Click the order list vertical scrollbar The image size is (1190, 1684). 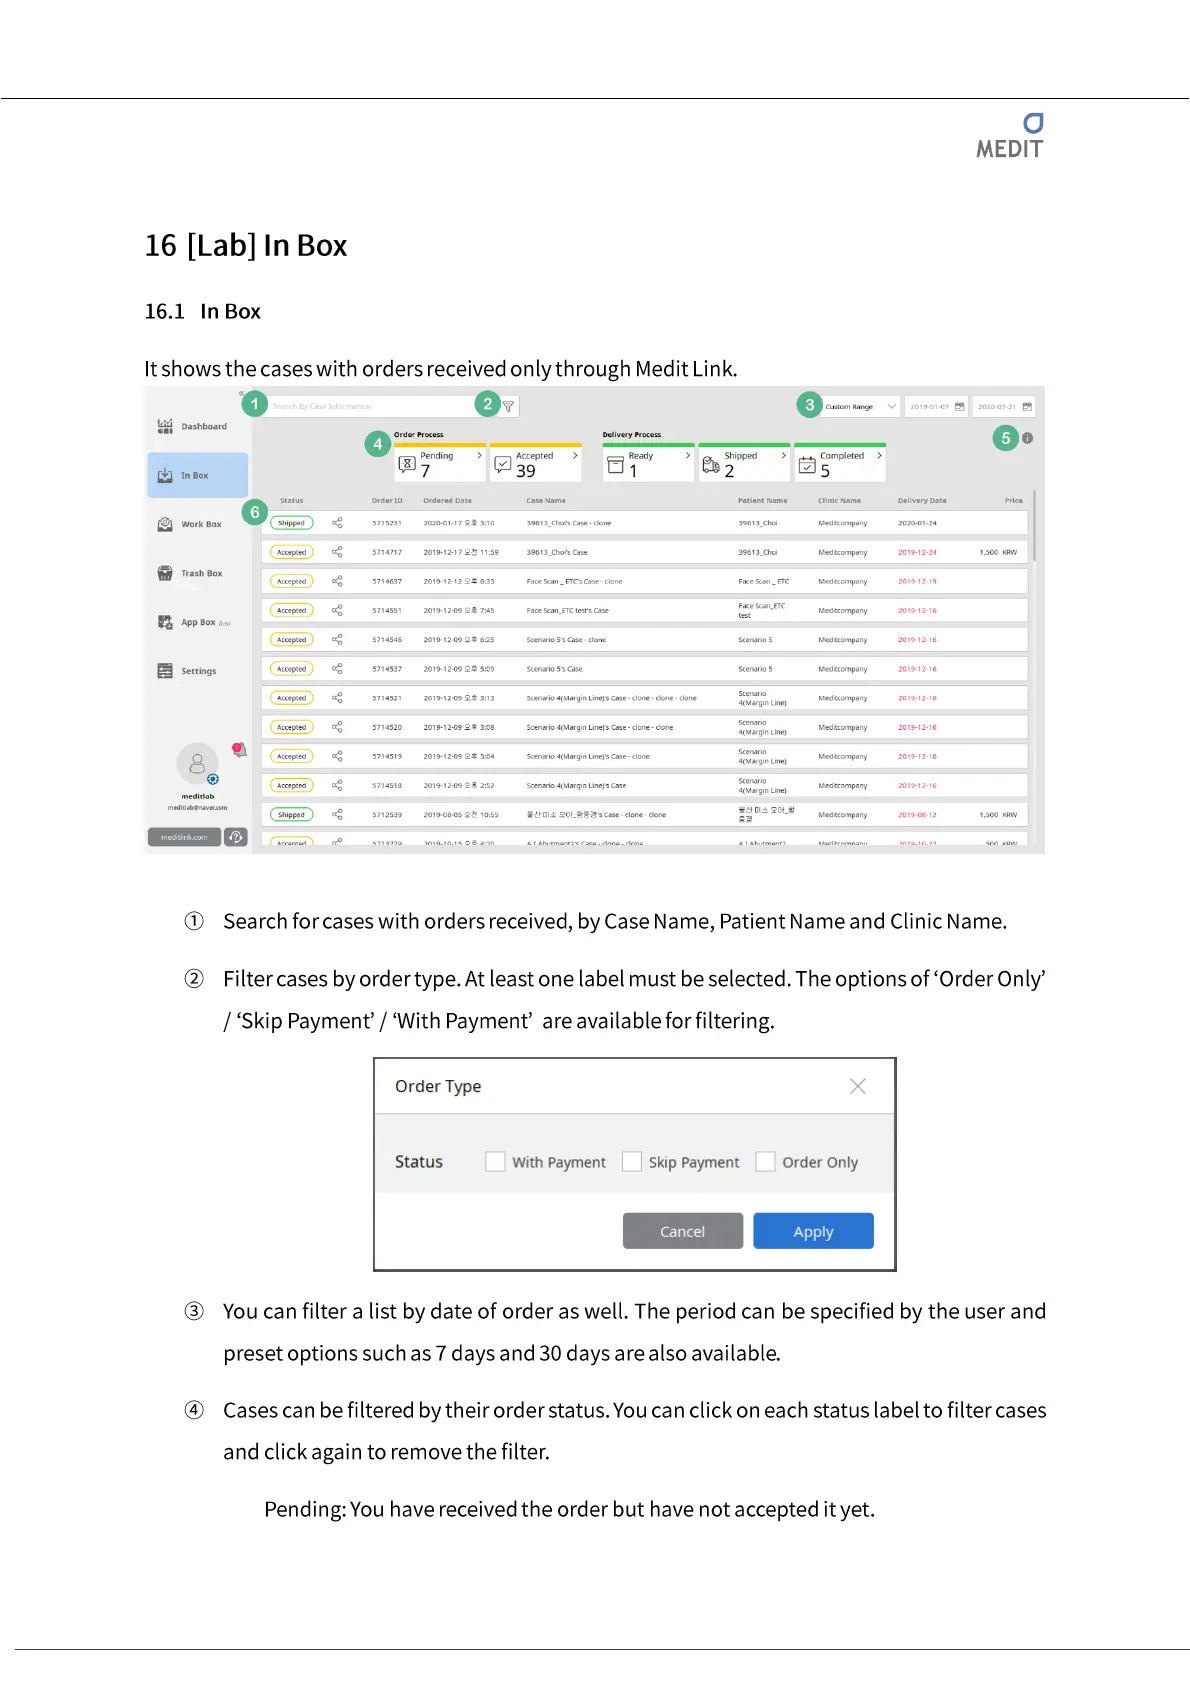[1035, 527]
